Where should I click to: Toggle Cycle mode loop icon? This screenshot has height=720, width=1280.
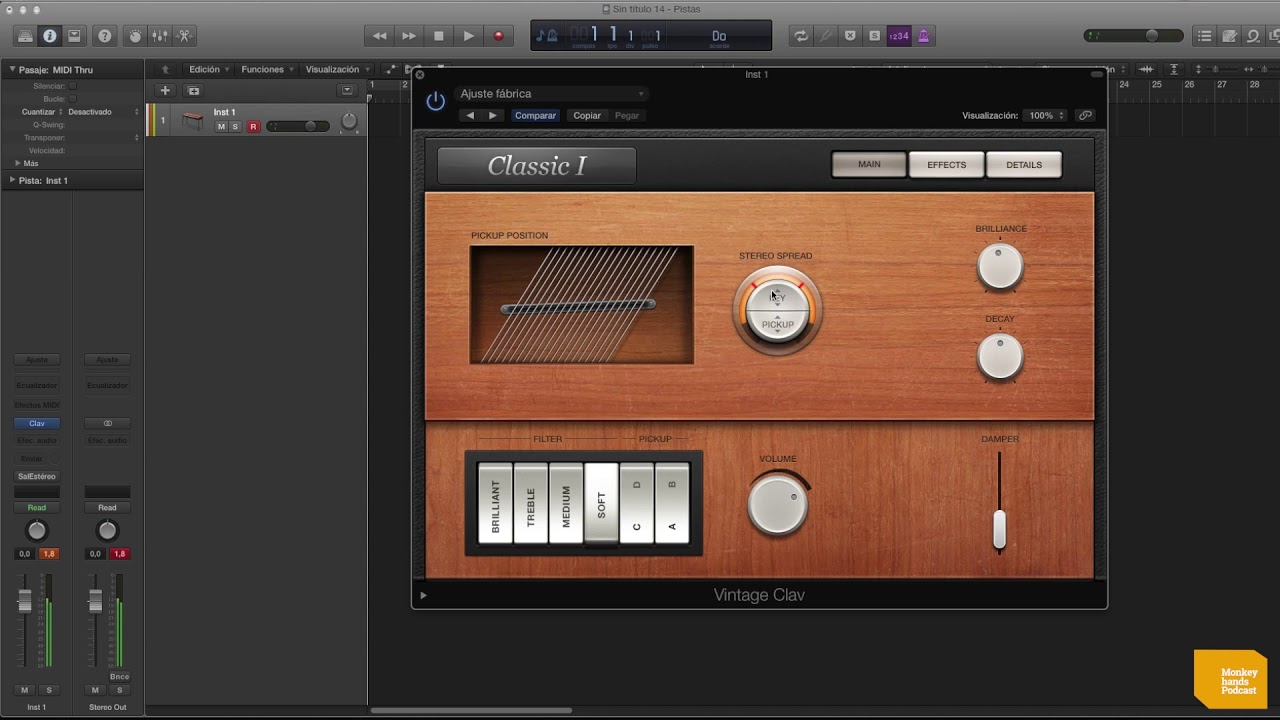pos(801,36)
